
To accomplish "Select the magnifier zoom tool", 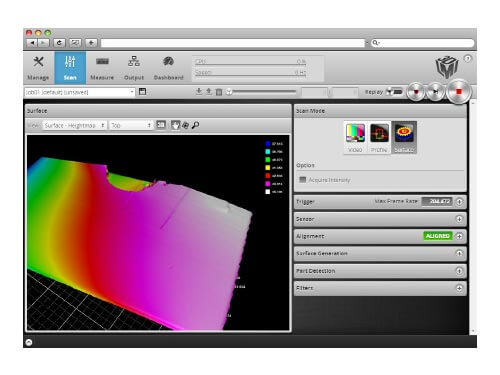I will tap(196, 125).
